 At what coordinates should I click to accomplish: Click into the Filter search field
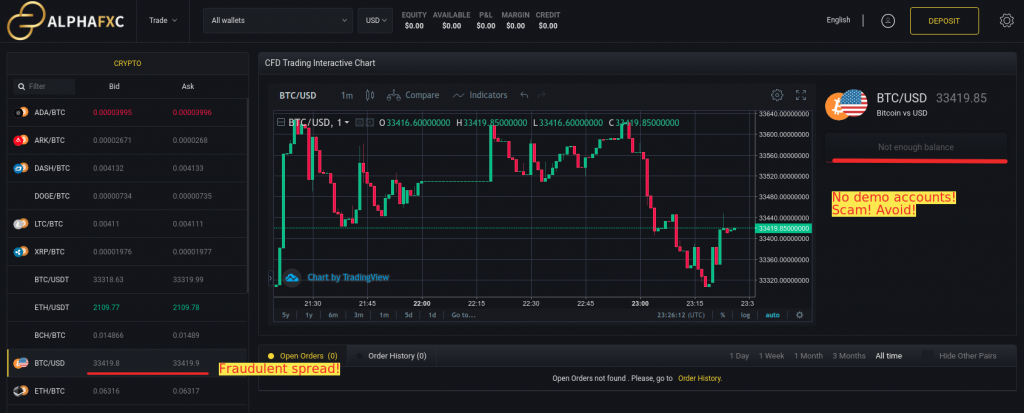44,86
